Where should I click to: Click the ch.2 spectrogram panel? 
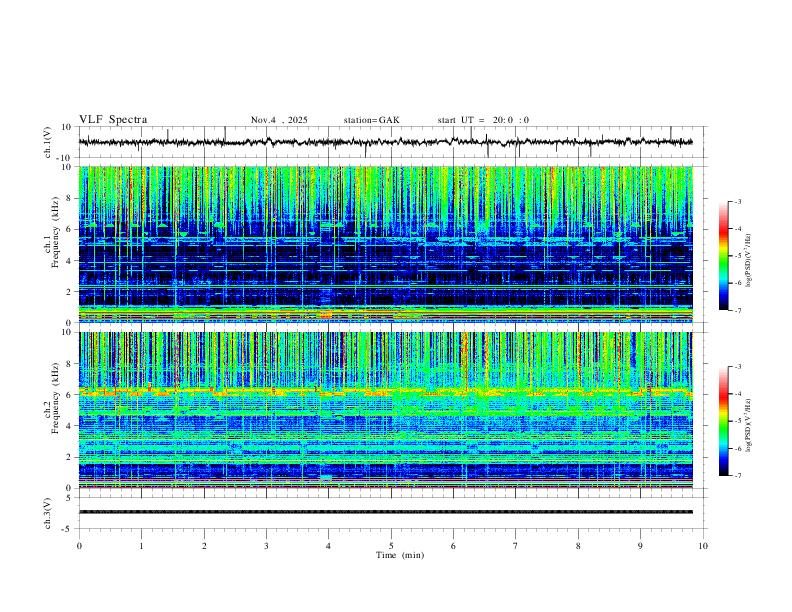pos(386,410)
